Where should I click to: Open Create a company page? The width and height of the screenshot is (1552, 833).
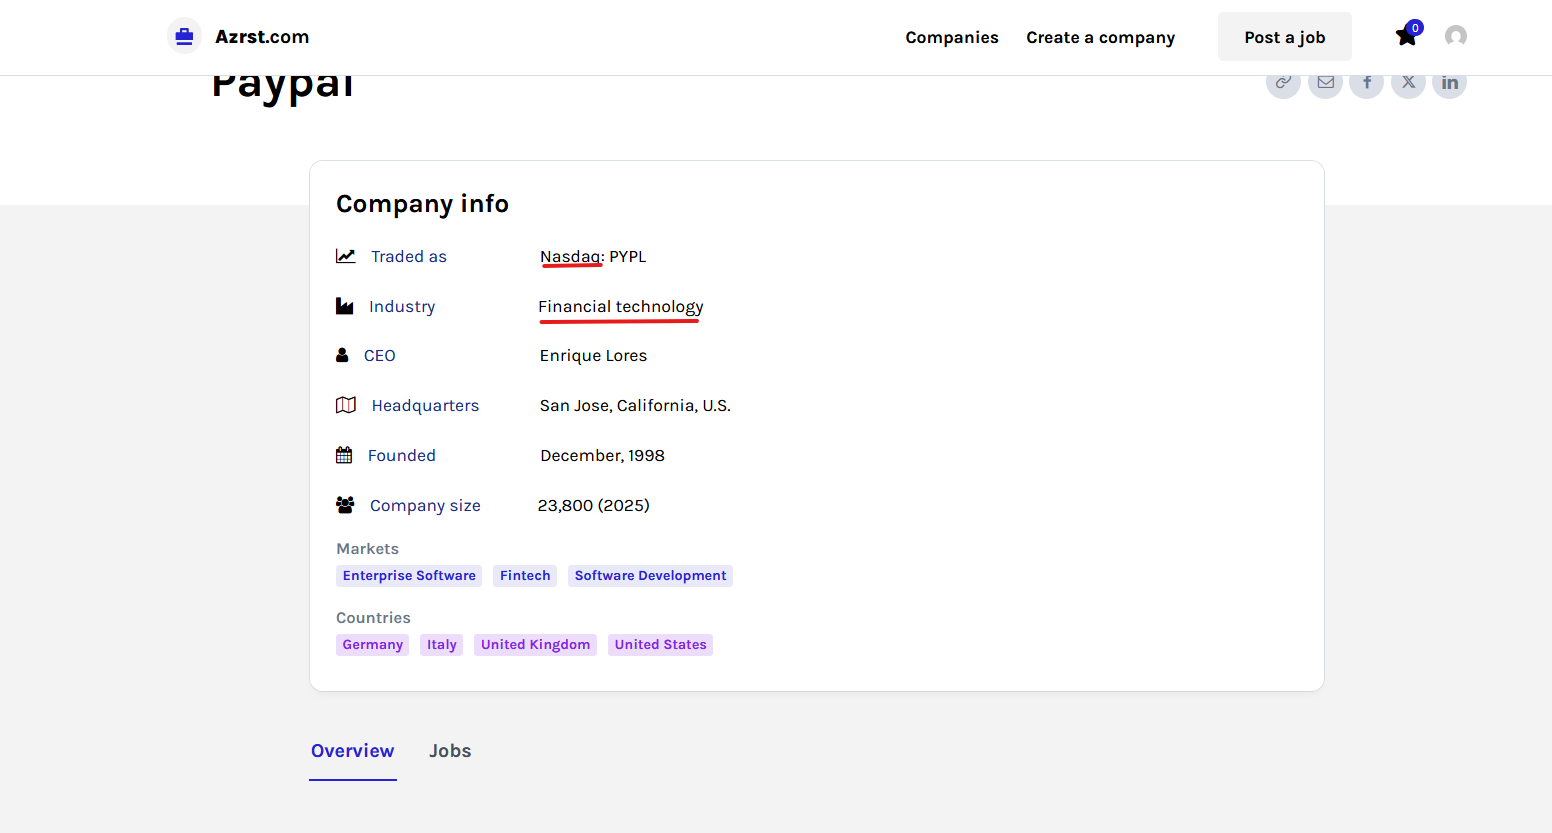(1100, 37)
